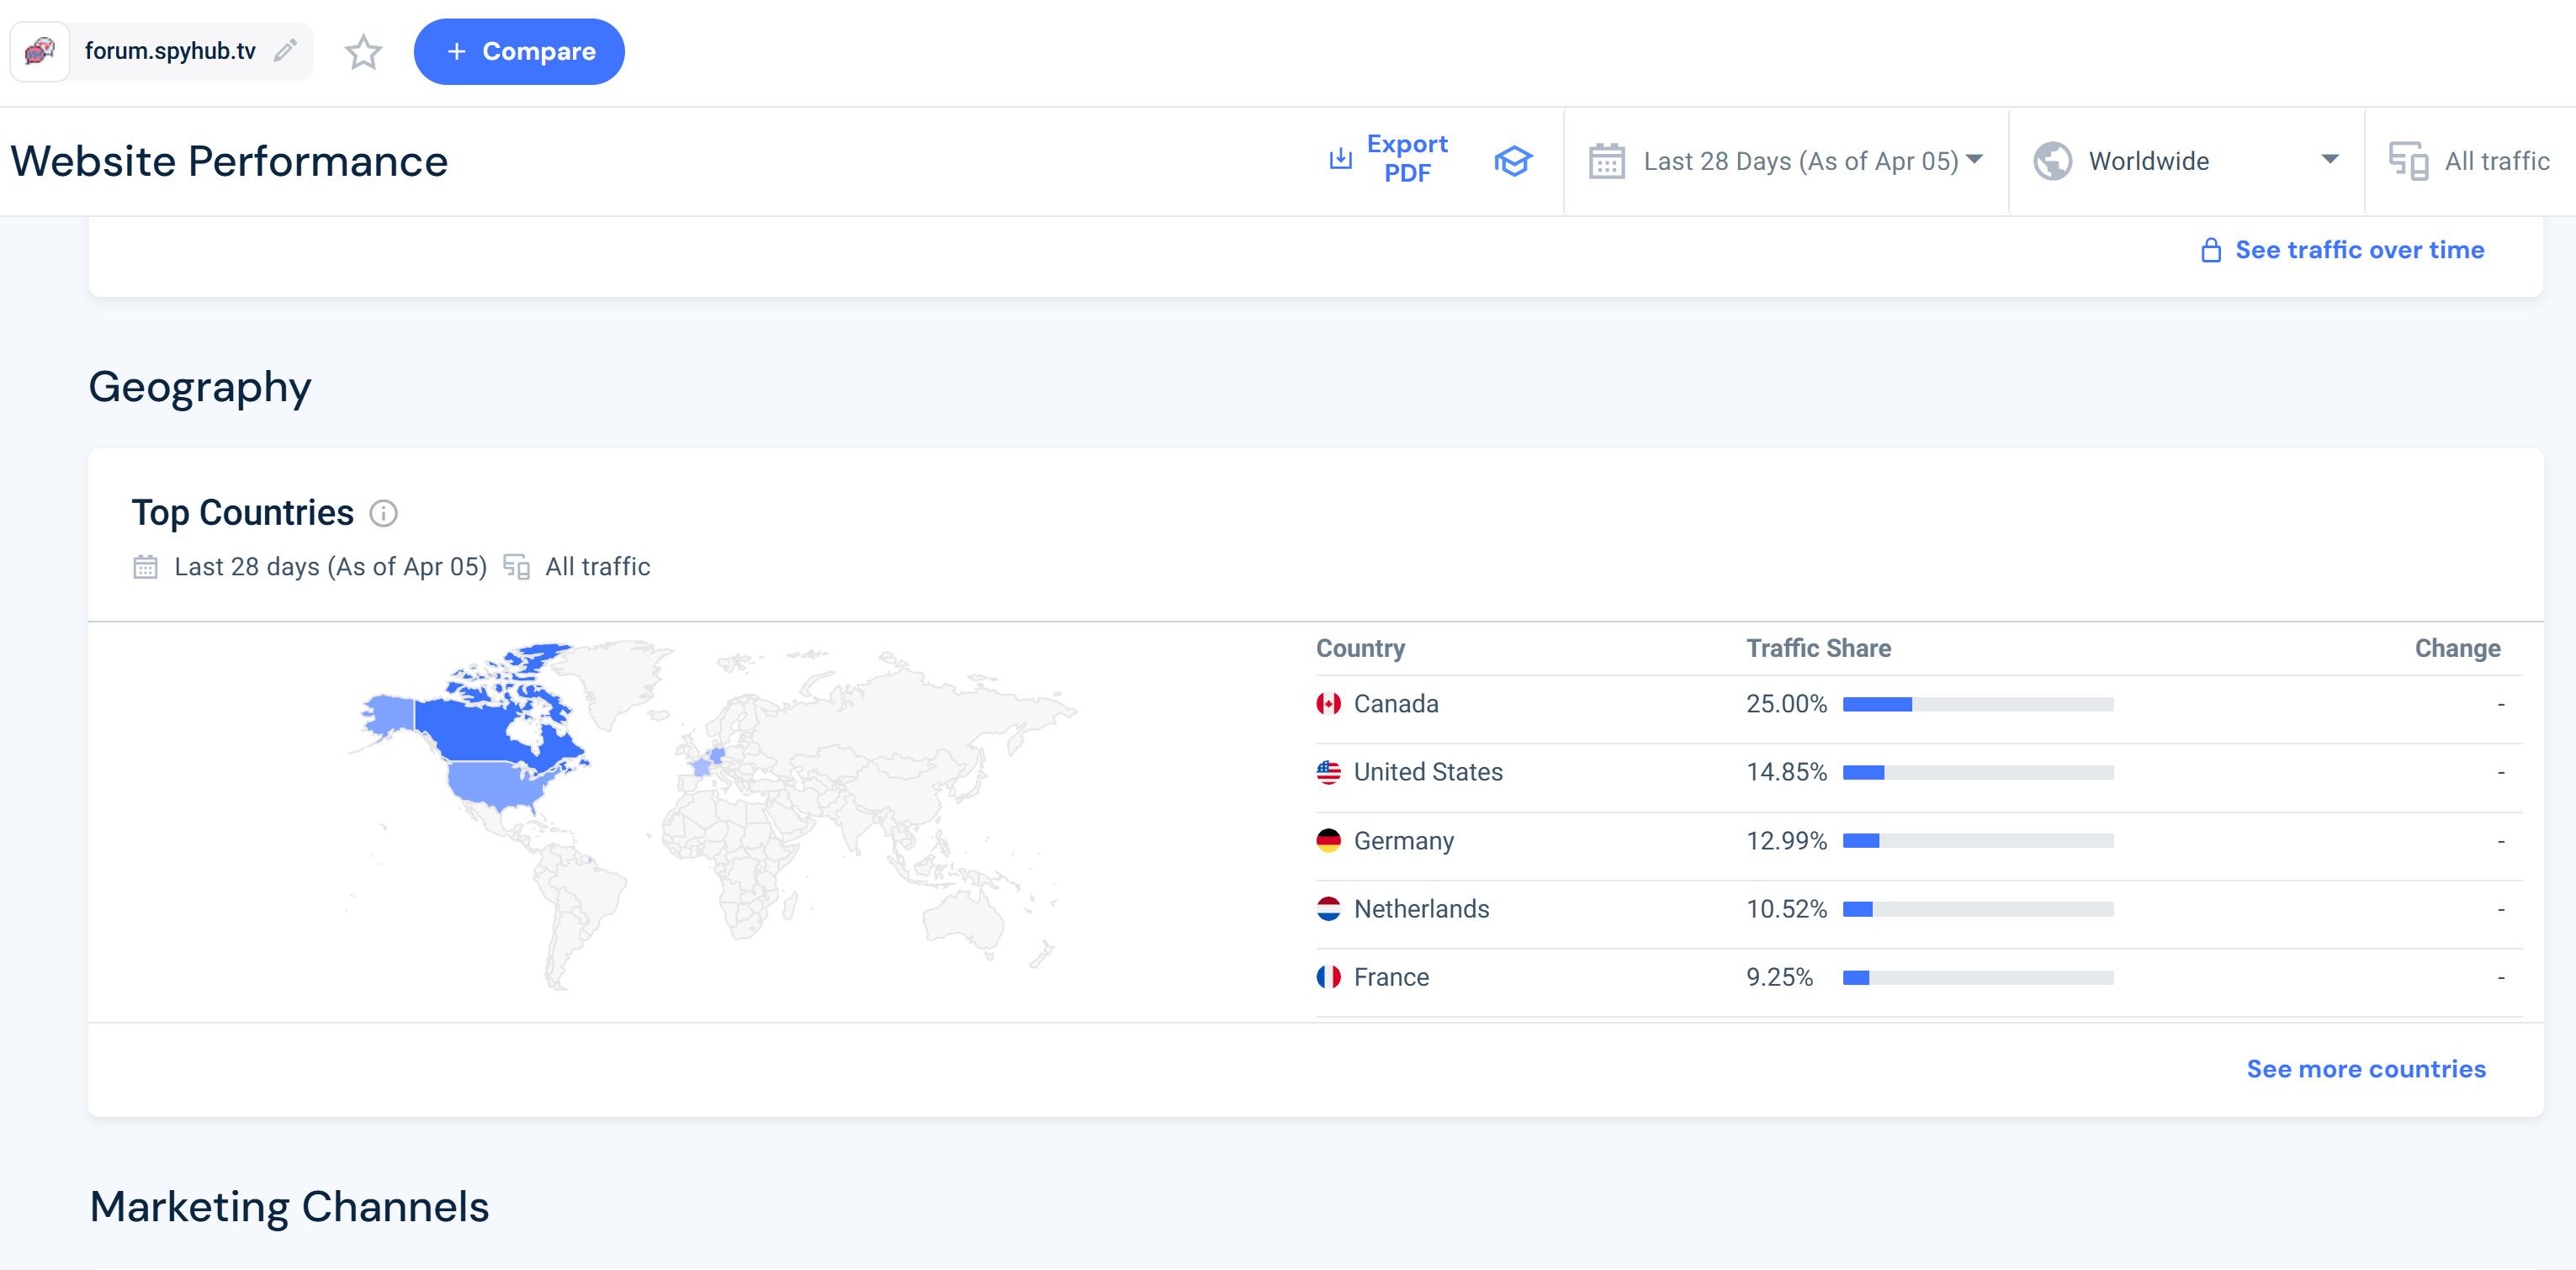
Task: Click the pencil edit icon beside domain
Action: coord(286,50)
